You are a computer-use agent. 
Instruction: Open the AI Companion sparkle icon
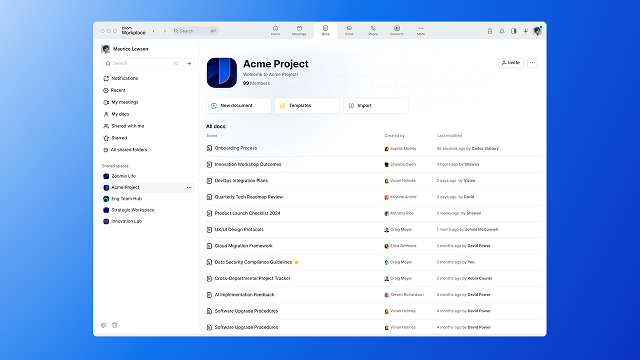pos(526,31)
